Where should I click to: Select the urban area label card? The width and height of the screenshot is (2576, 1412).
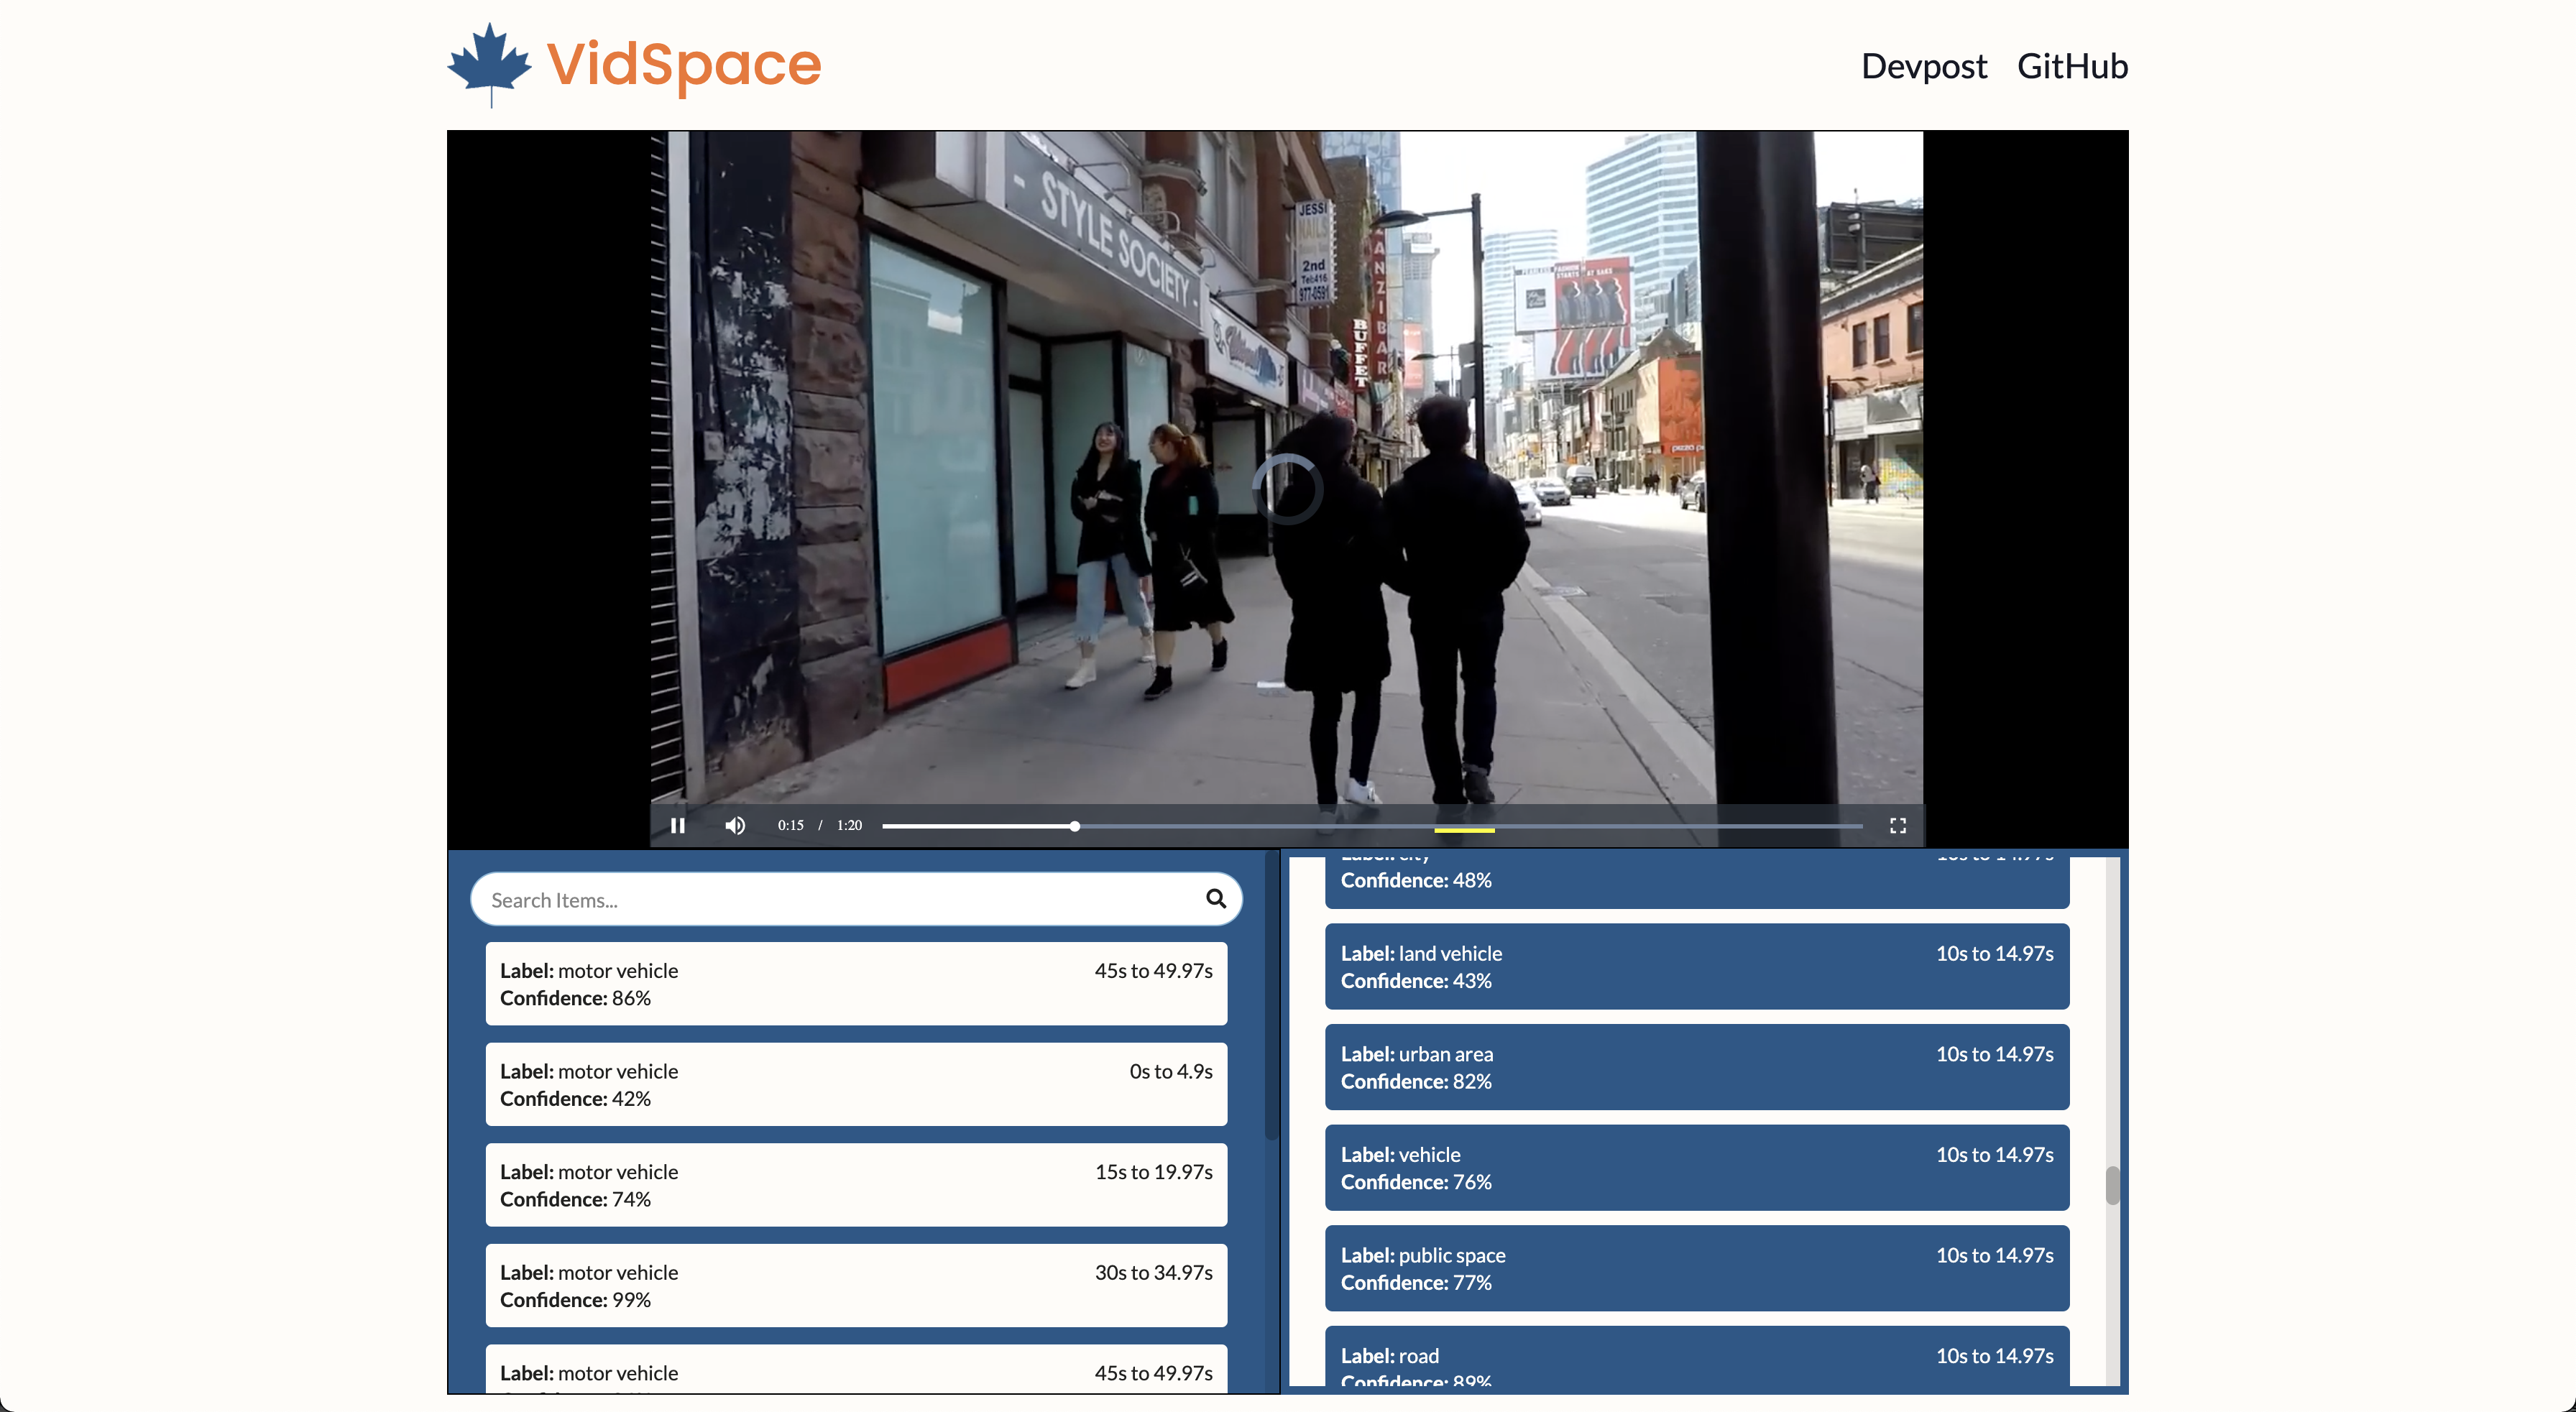pyautogui.click(x=1696, y=1067)
